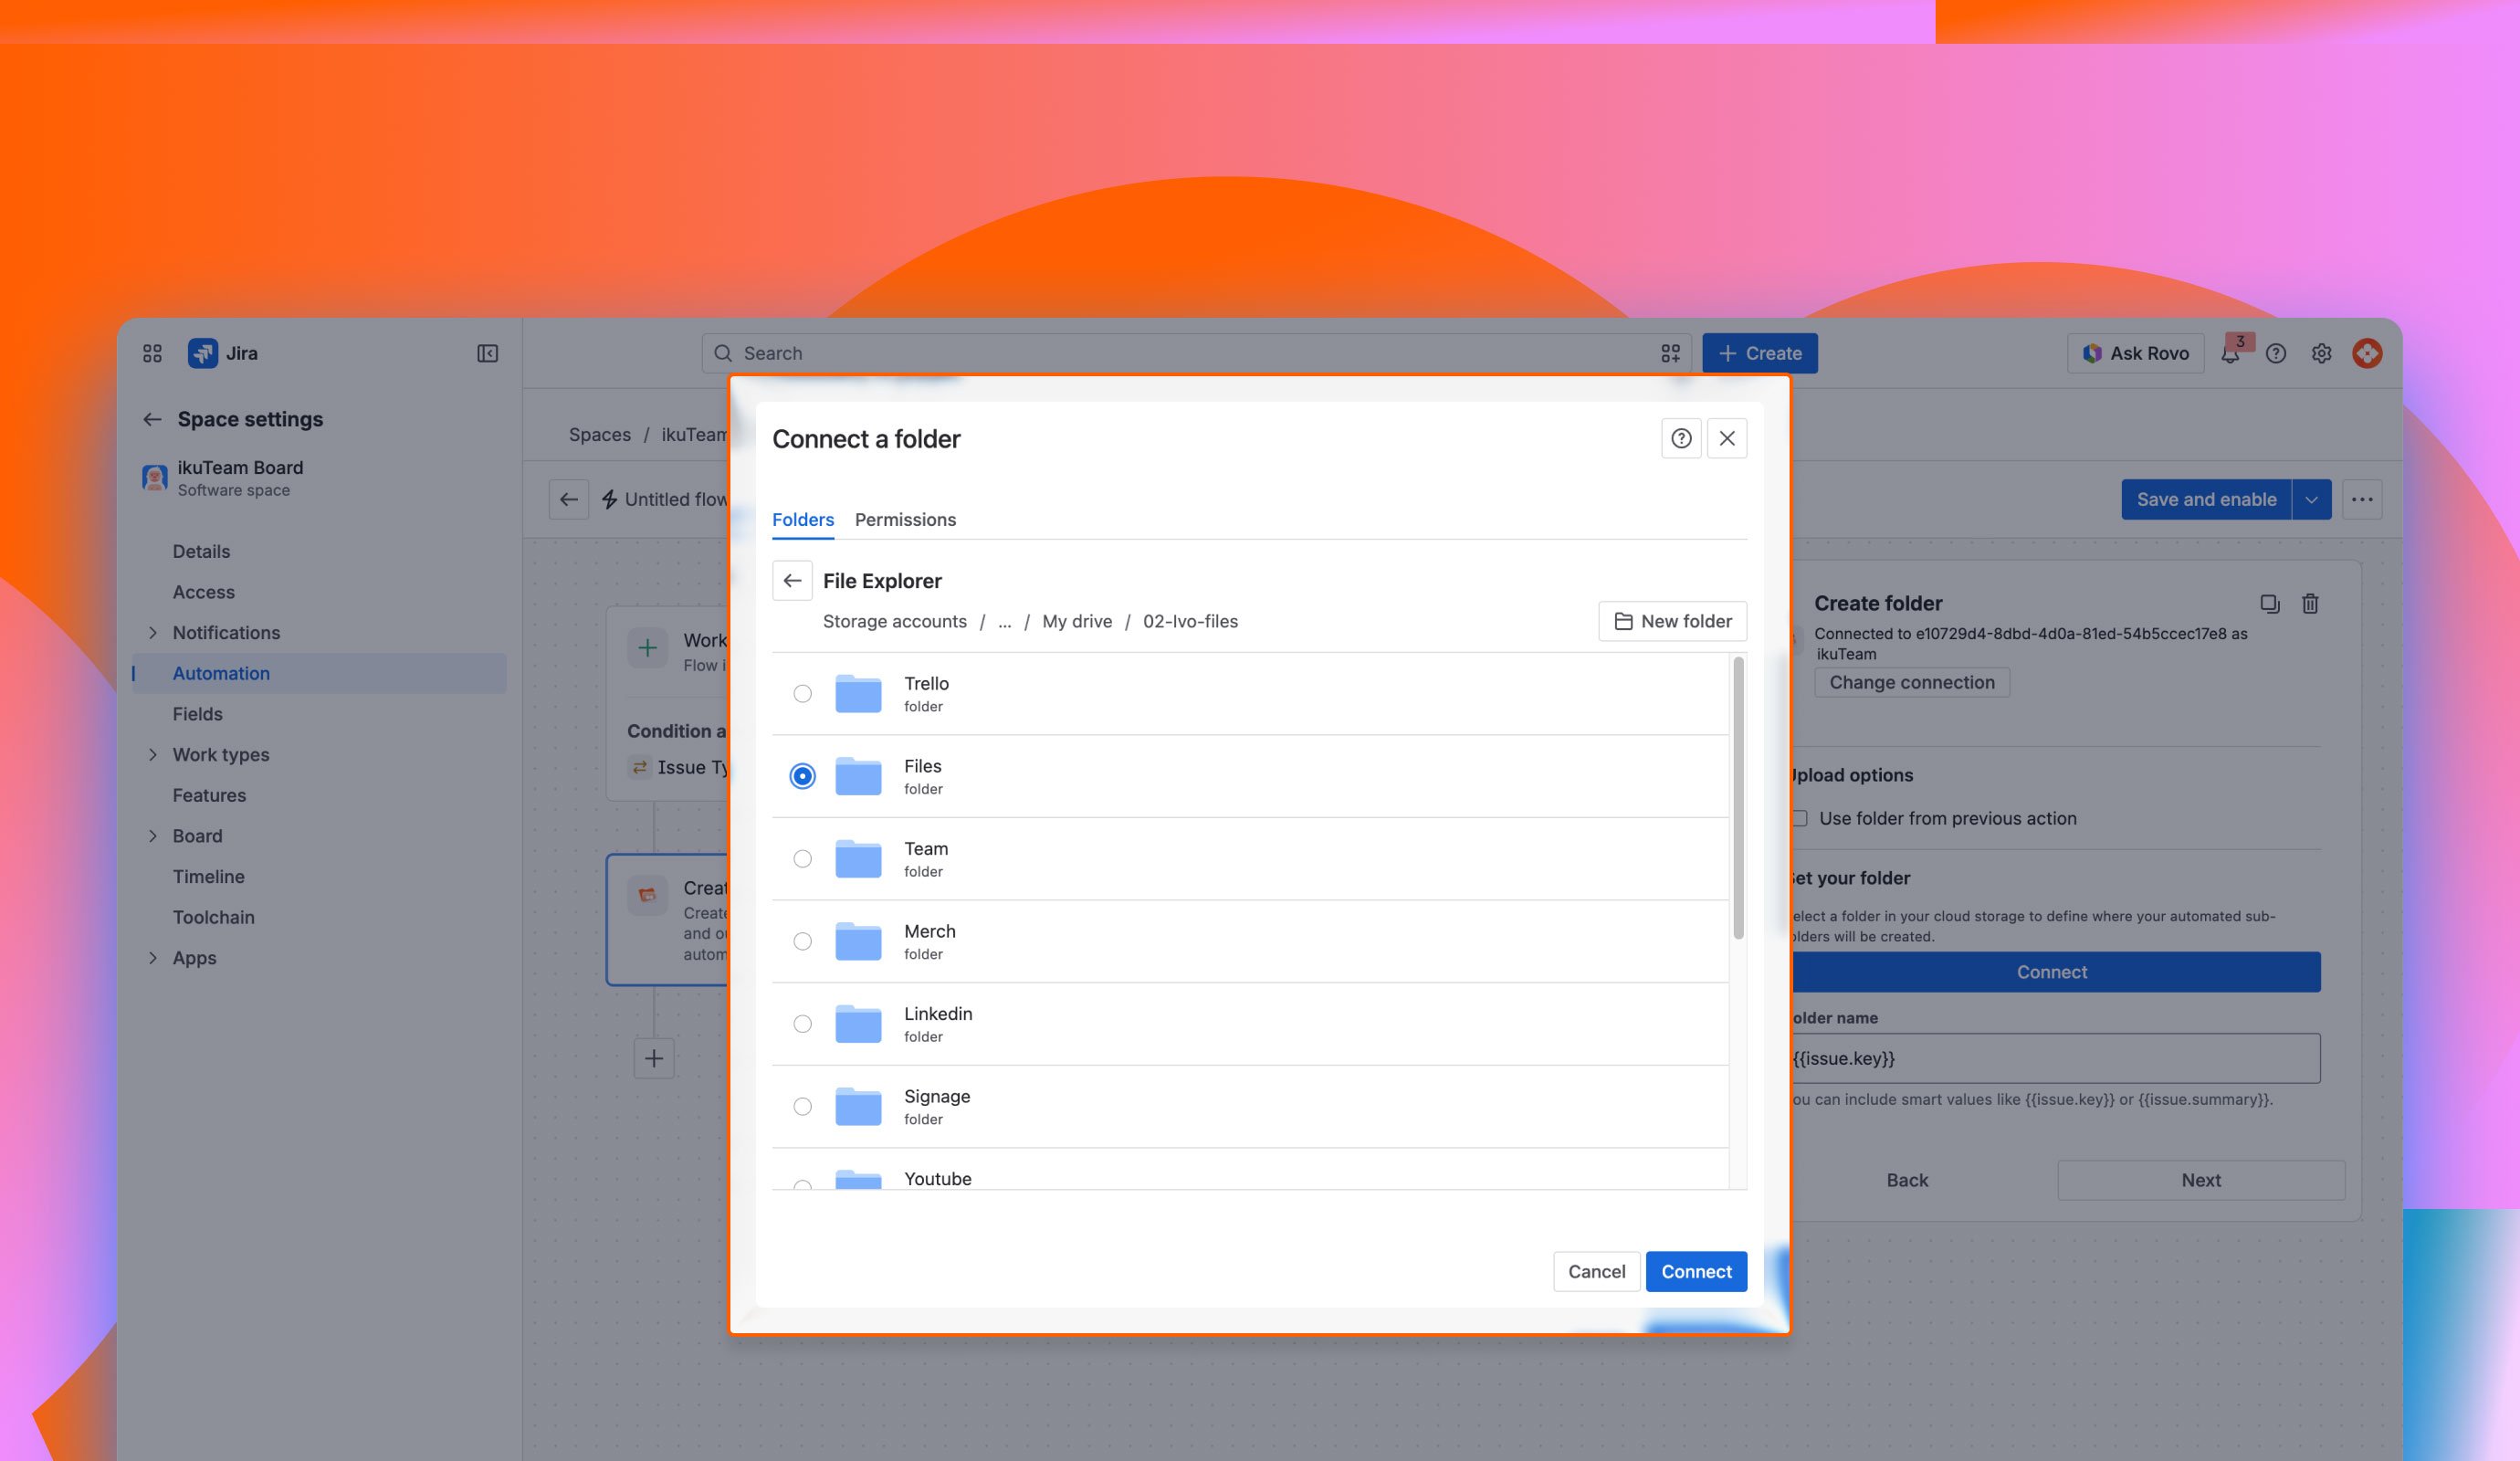
Task: Select the Team folder radio button
Action: coord(802,858)
